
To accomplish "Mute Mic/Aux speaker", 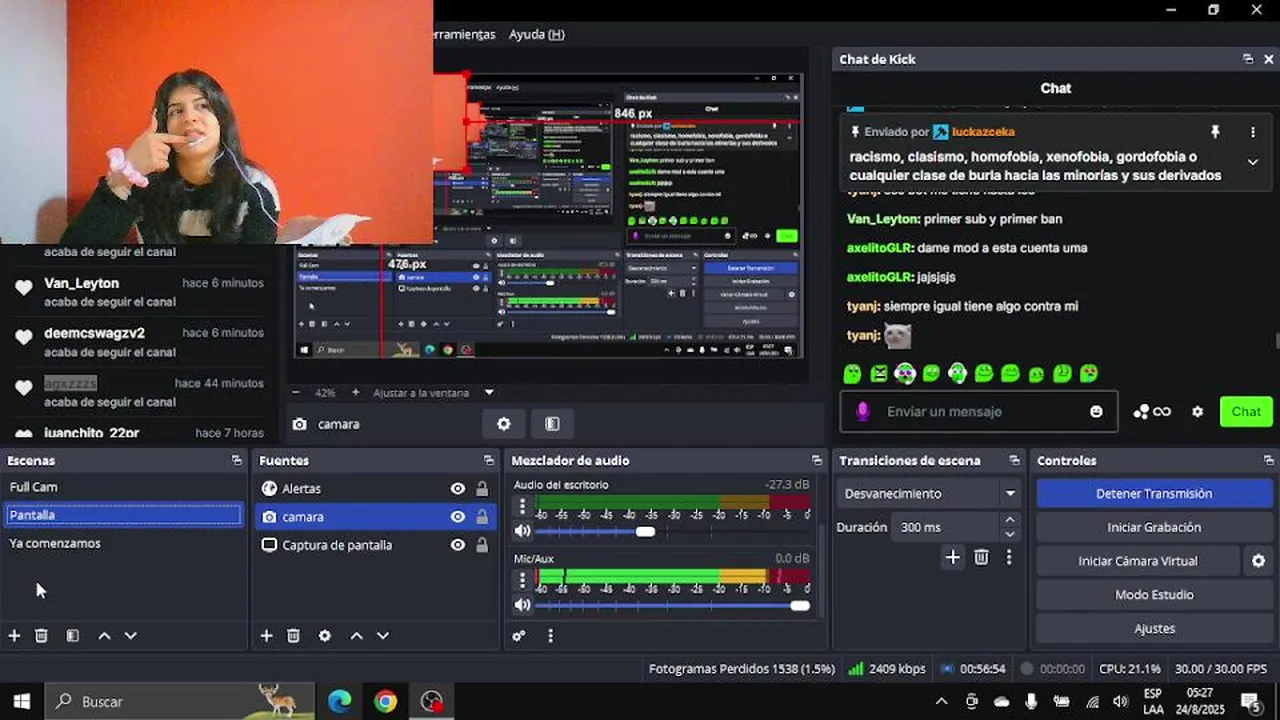I will click(x=522, y=605).
